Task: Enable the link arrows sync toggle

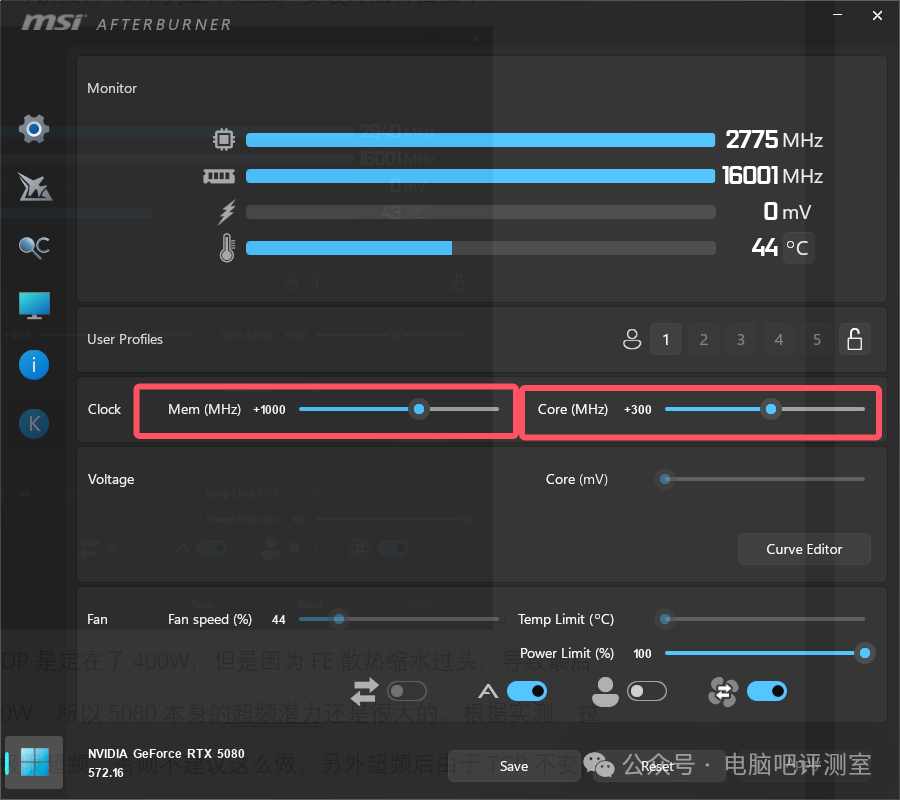Action: (x=406, y=691)
